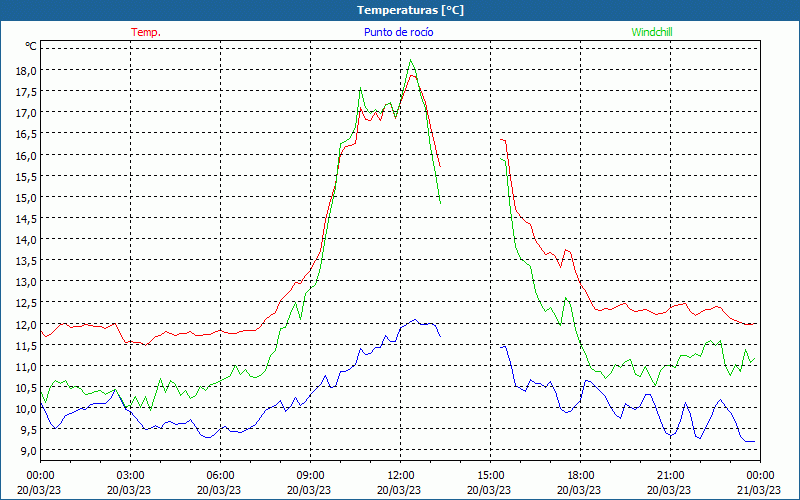This screenshot has height=500, width=800.
Task: Click the "18:00" time label on the x-axis
Action: [580, 476]
